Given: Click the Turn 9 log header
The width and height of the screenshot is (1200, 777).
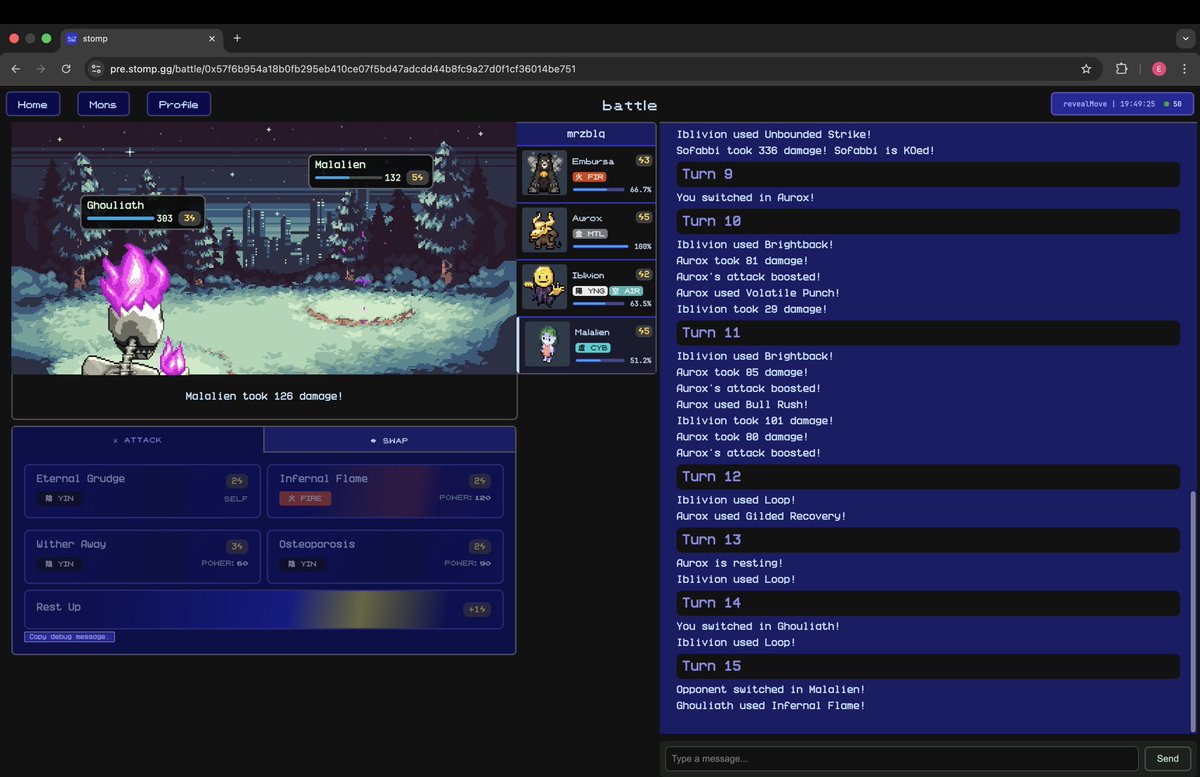Looking at the screenshot, I should pos(927,174).
